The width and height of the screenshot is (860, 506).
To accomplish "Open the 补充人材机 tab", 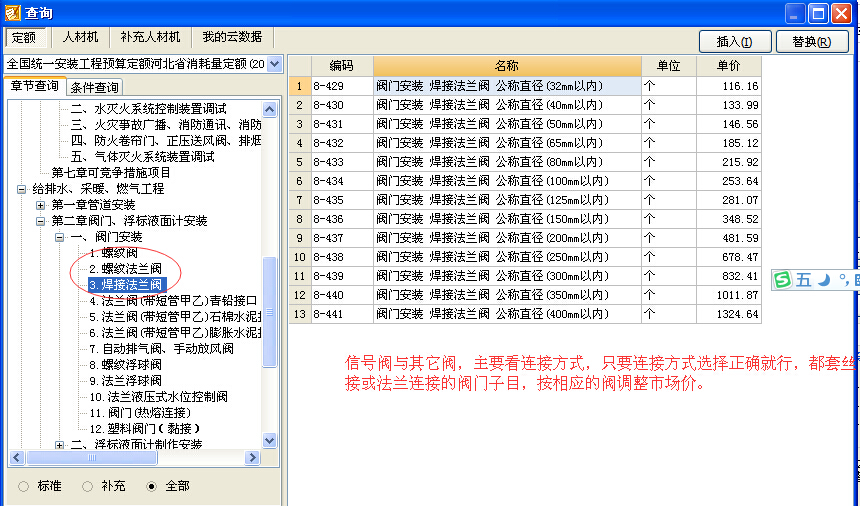I will coord(150,37).
